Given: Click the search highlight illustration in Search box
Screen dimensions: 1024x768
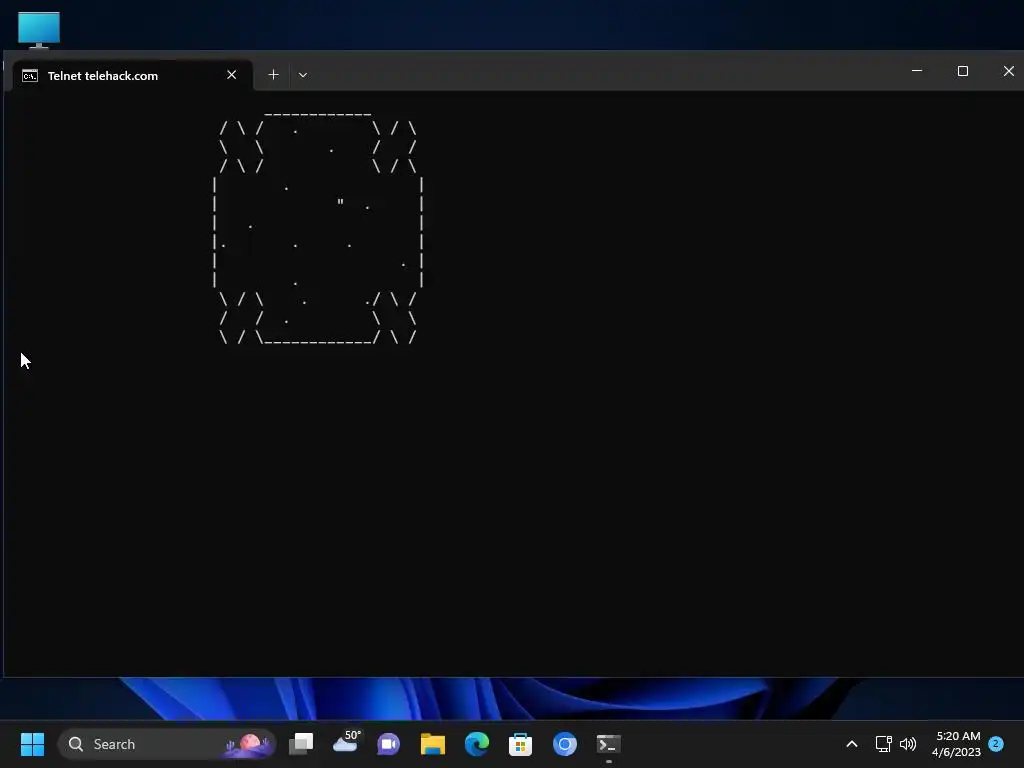Looking at the screenshot, I should click(248, 744).
